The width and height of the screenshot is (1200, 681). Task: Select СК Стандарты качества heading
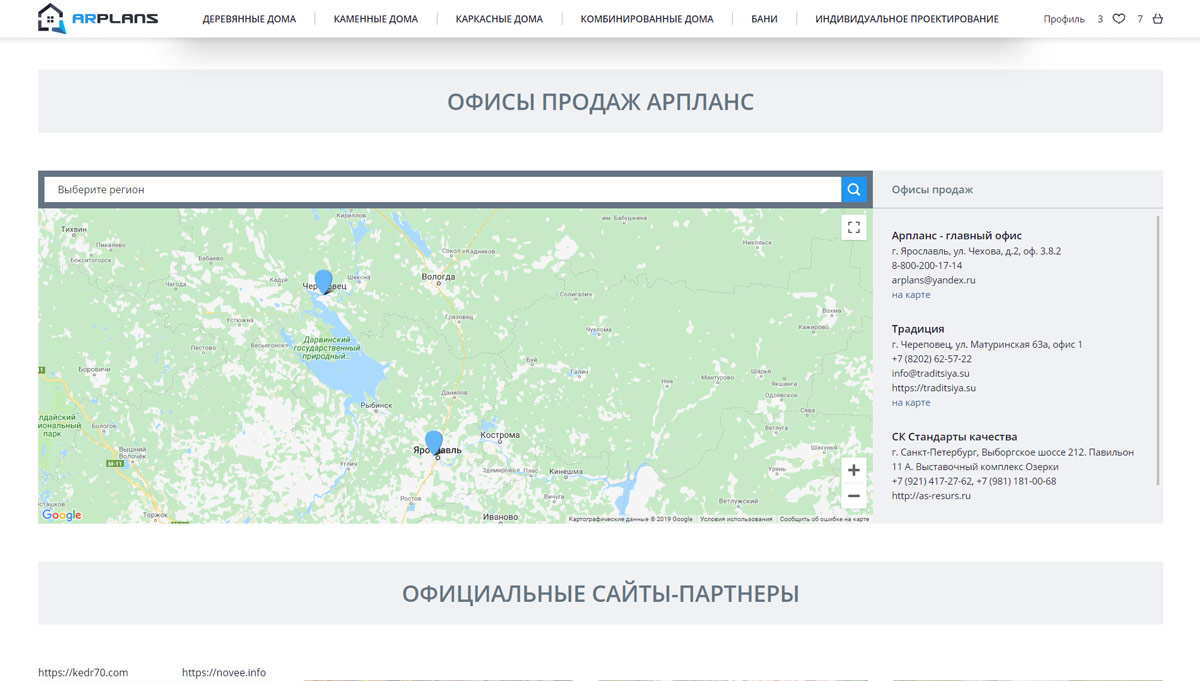coord(955,437)
